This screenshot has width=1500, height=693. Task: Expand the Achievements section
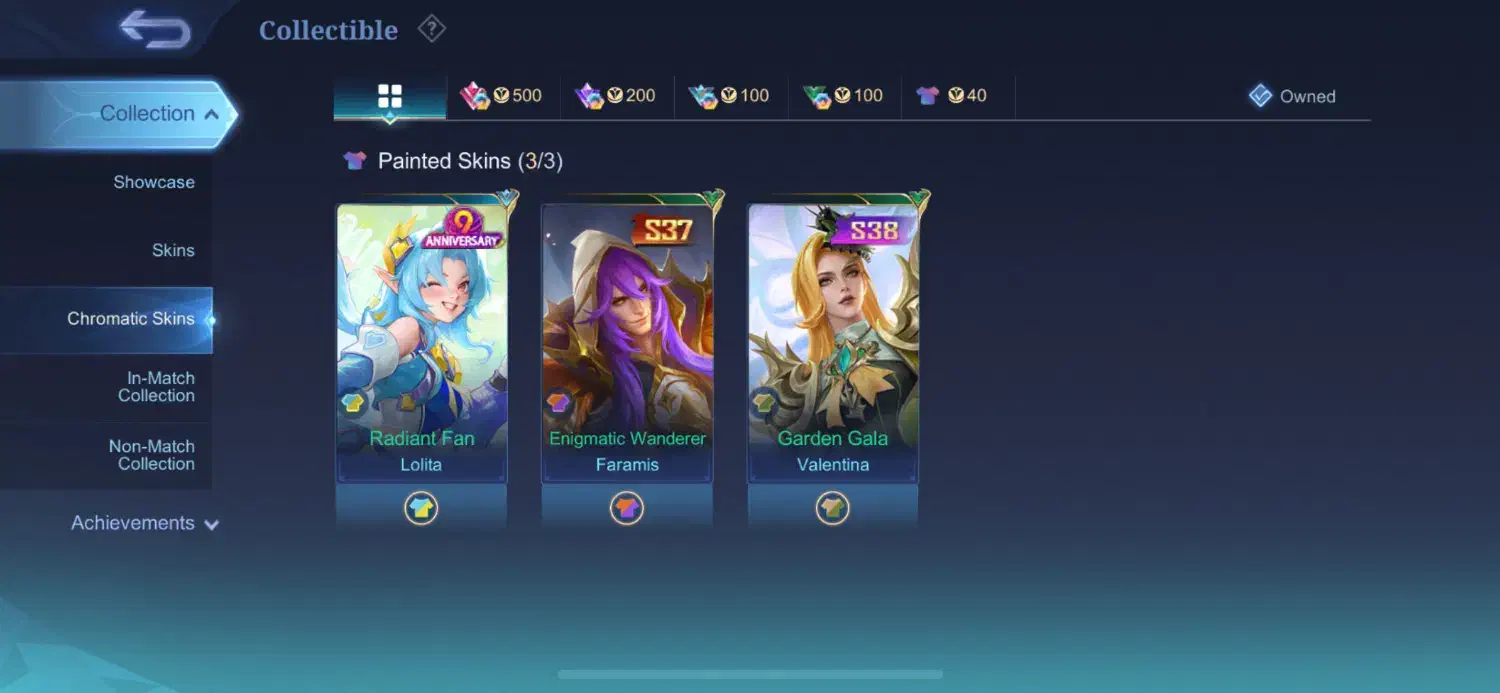point(145,523)
